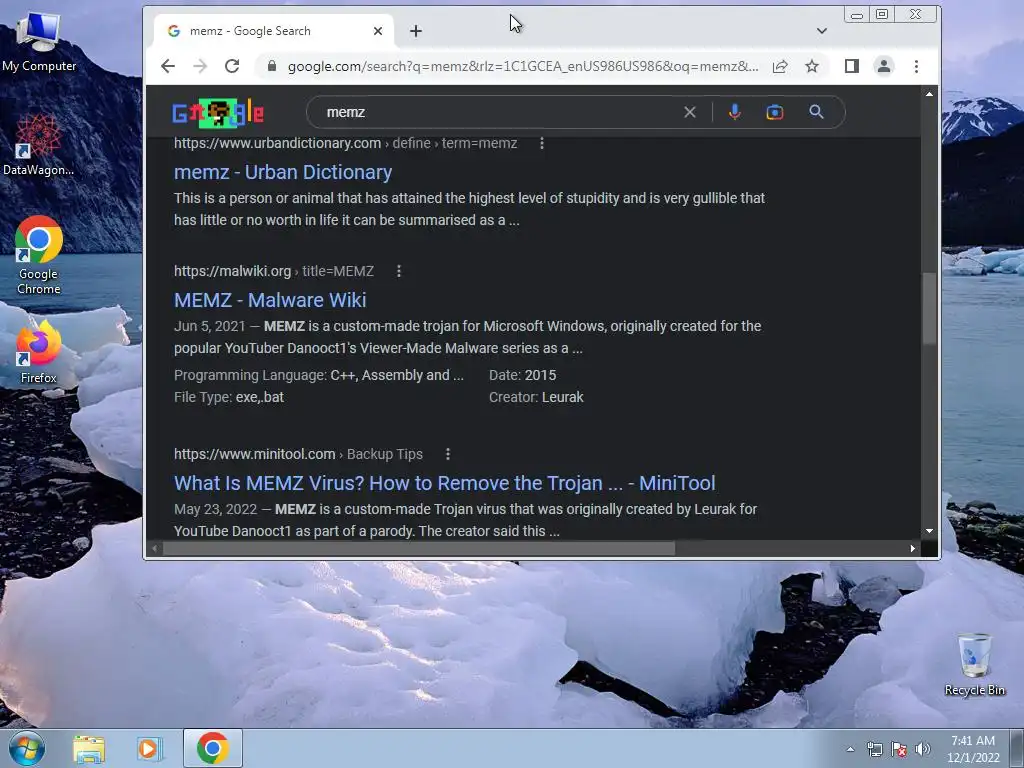Select the Recycle Bin desktop icon
The width and height of the screenshot is (1024, 768).
tap(974, 664)
